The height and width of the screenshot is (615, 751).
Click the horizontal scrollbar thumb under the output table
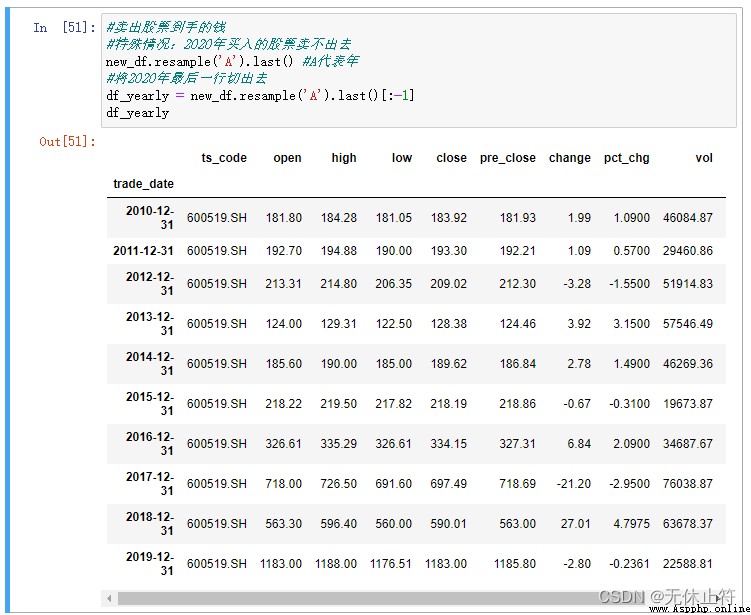coord(417,598)
